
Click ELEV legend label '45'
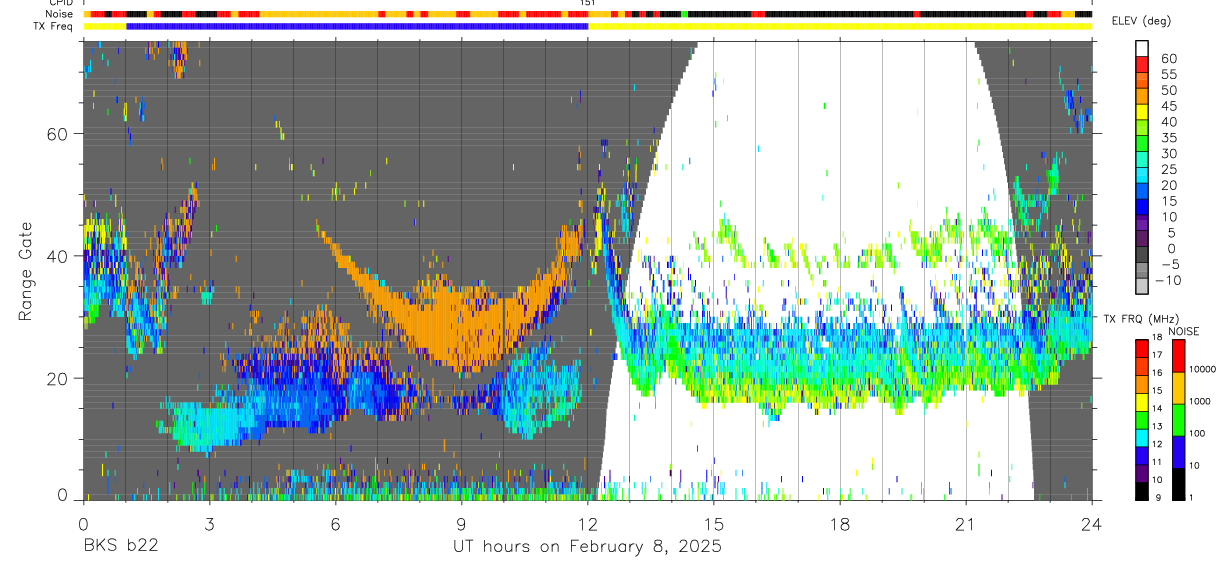tap(1169, 106)
